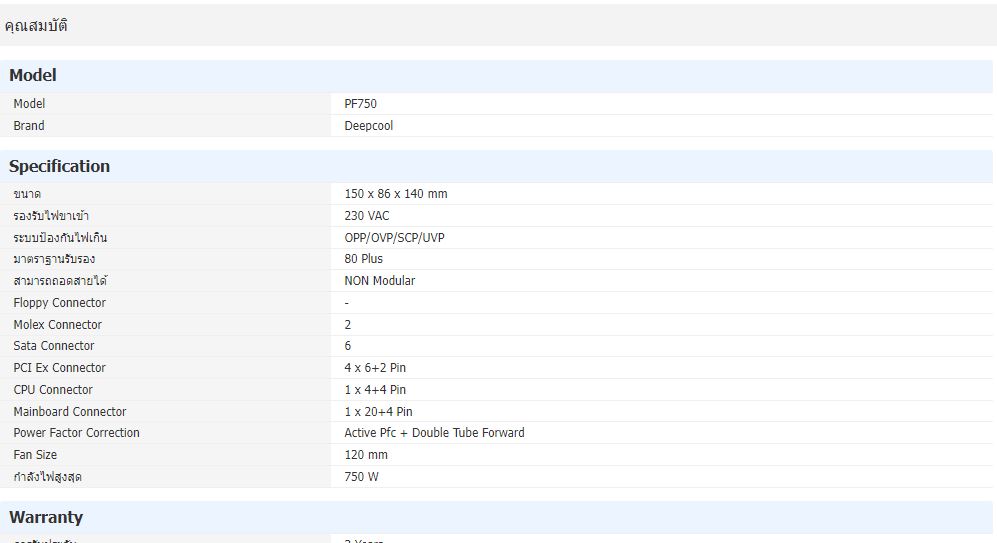
Task: Click the คุณสมบัติ tab heading
Action: click(x=36, y=26)
